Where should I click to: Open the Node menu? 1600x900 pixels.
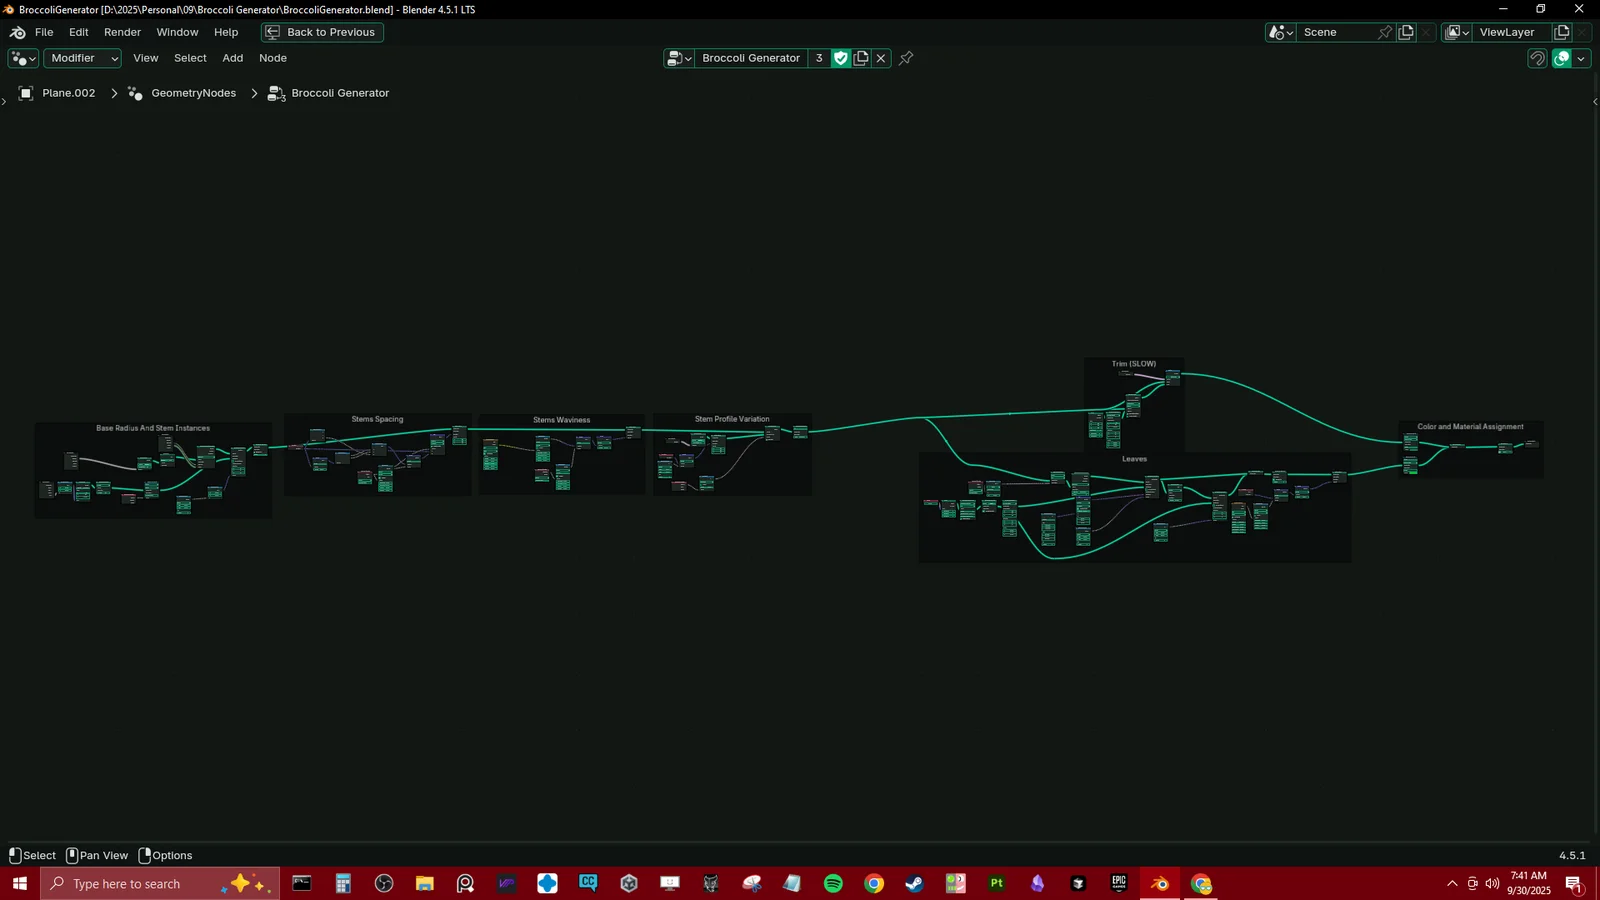[x=273, y=58]
